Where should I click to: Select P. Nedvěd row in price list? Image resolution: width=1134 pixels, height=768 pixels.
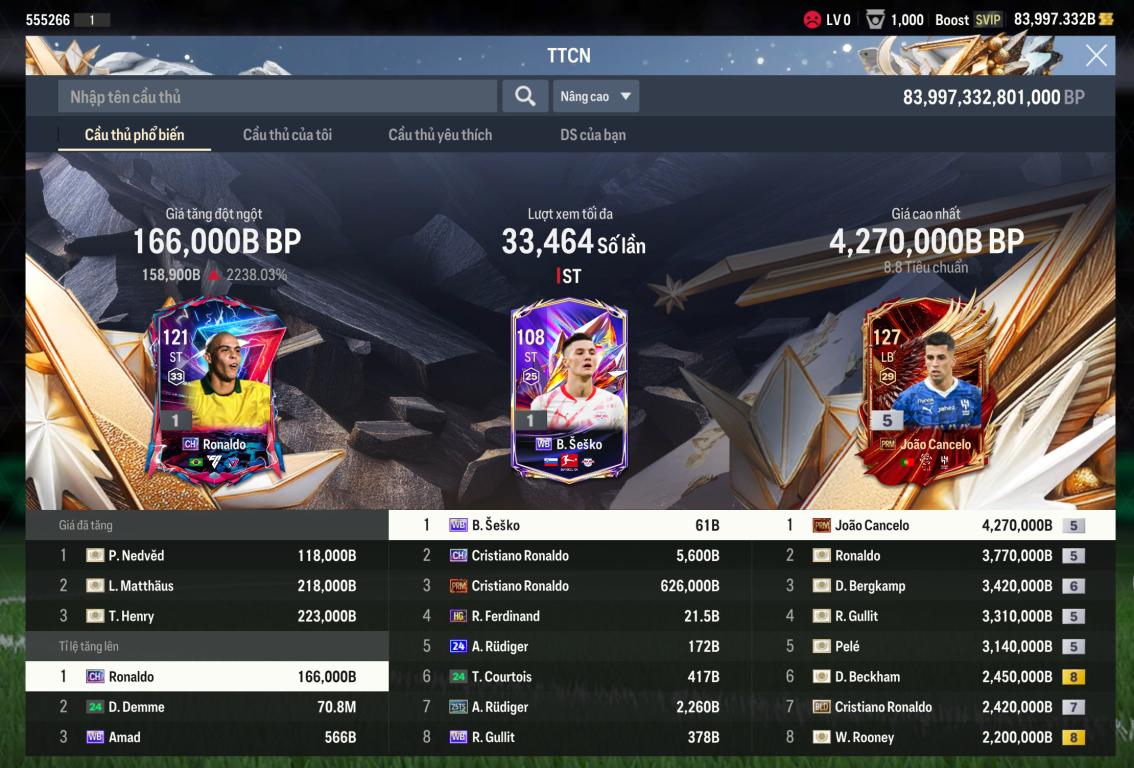click(207, 555)
